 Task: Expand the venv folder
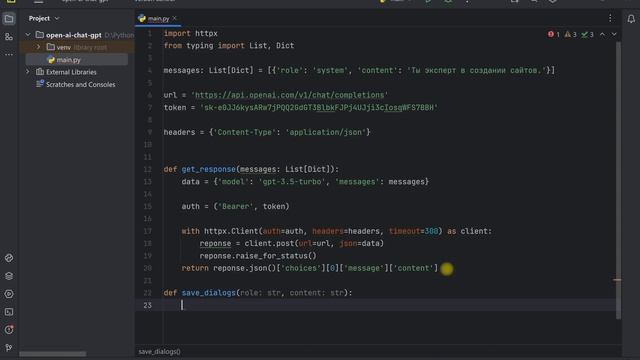(x=38, y=47)
